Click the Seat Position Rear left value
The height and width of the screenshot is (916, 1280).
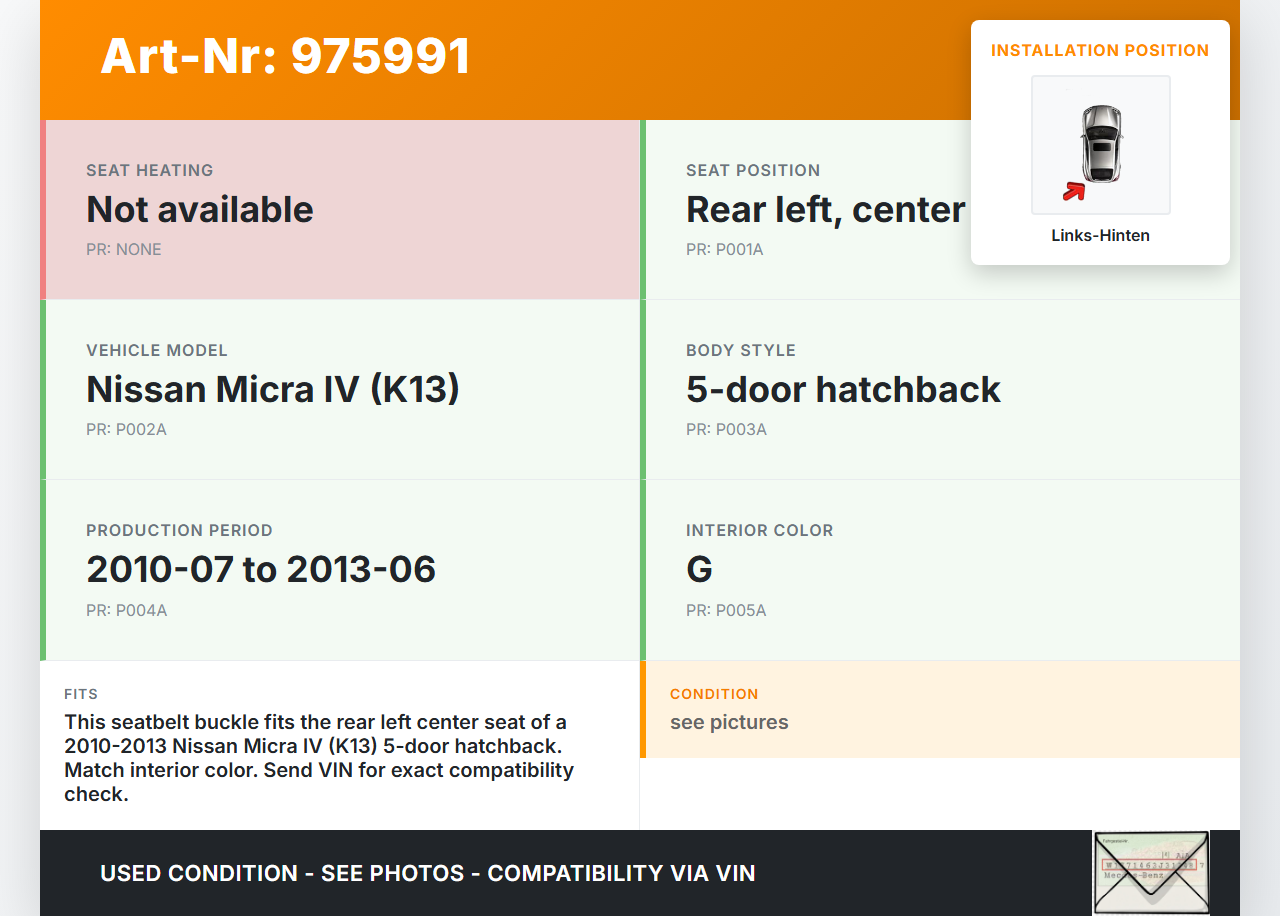825,210
